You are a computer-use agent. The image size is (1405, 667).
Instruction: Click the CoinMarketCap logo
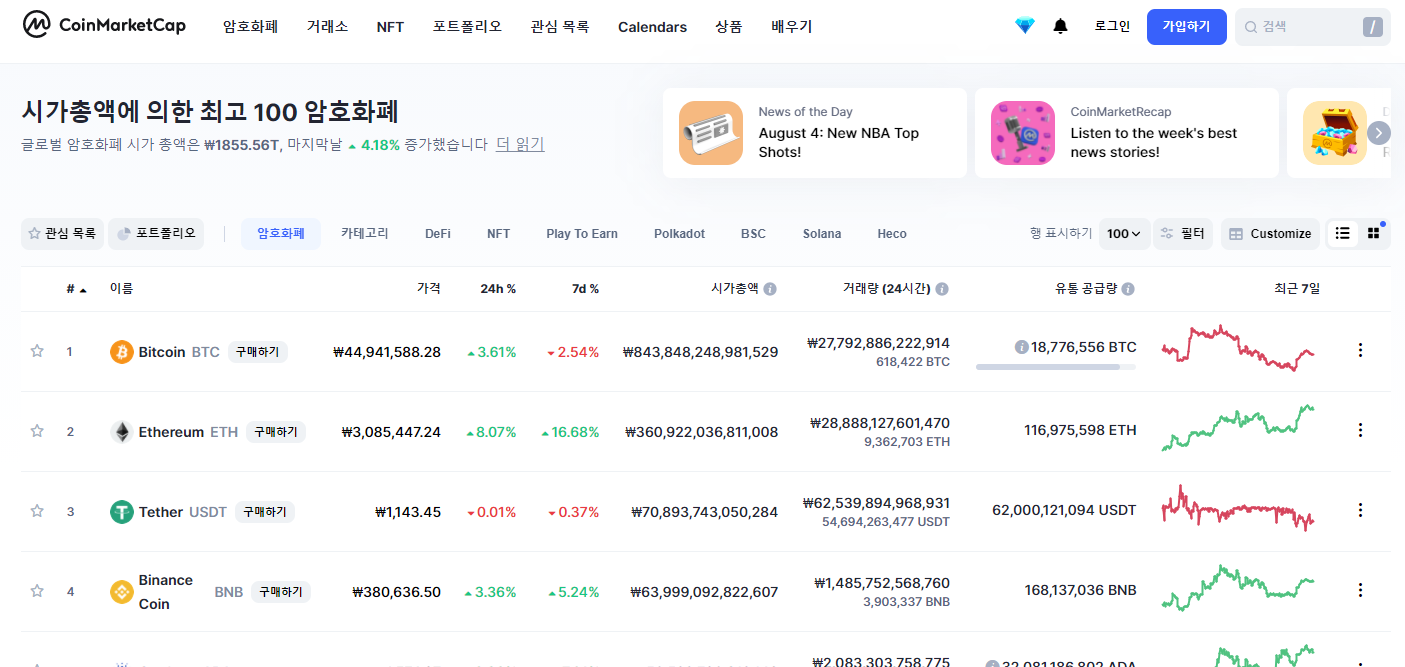(105, 25)
